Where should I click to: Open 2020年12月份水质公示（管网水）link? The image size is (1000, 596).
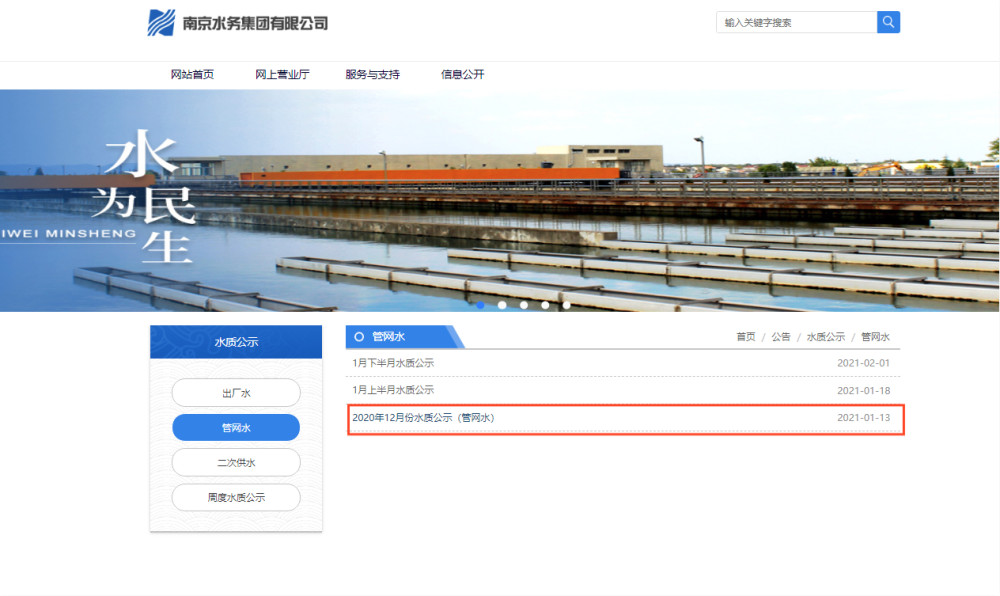(x=423, y=418)
